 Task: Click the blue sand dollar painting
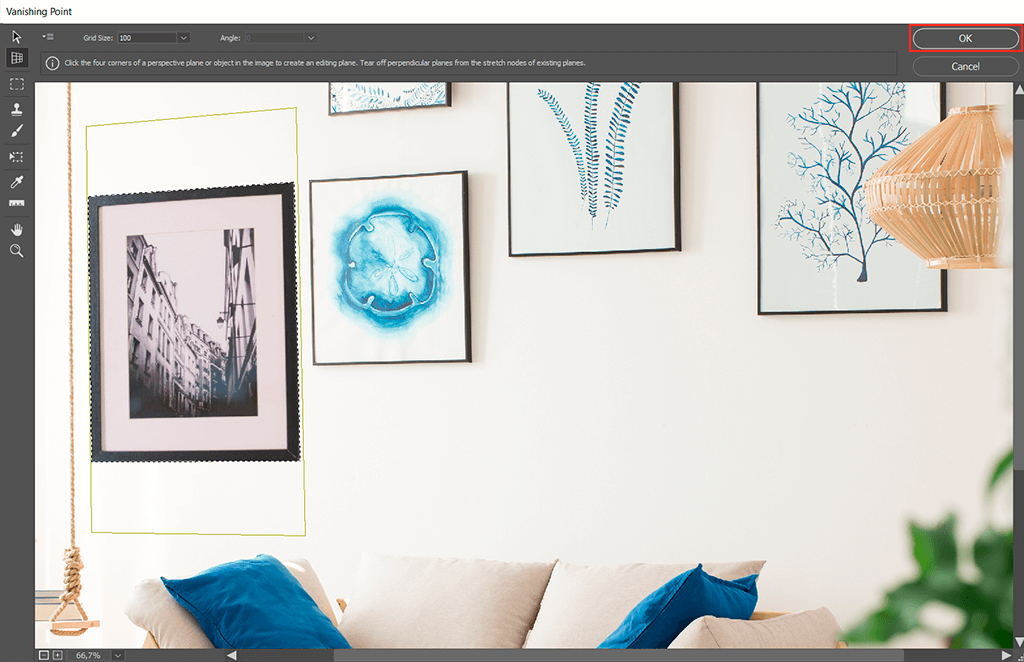click(x=390, y=268)
